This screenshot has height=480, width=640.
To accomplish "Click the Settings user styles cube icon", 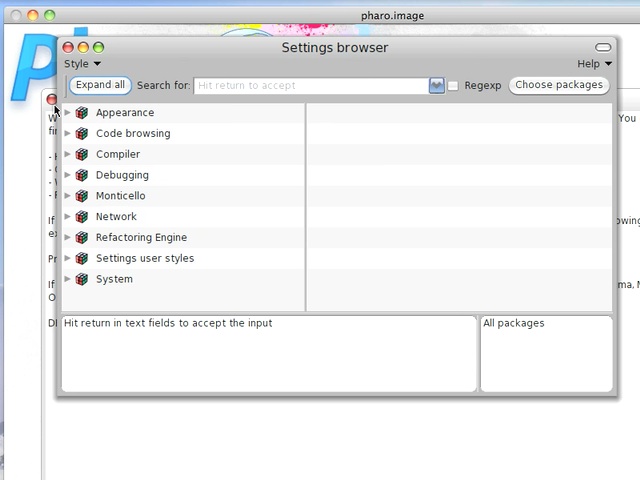I will pyautogui.click(x=82, y=258).
